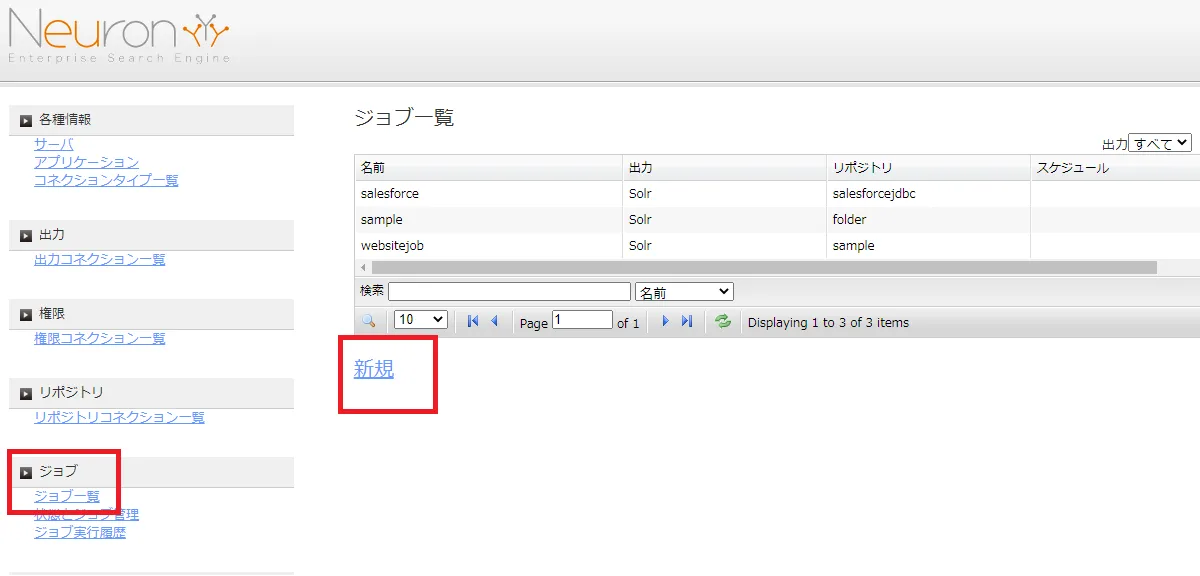Open the 出力 filter dropdown
This screenshot has width=1200, height=576.
click(1160, 143)
